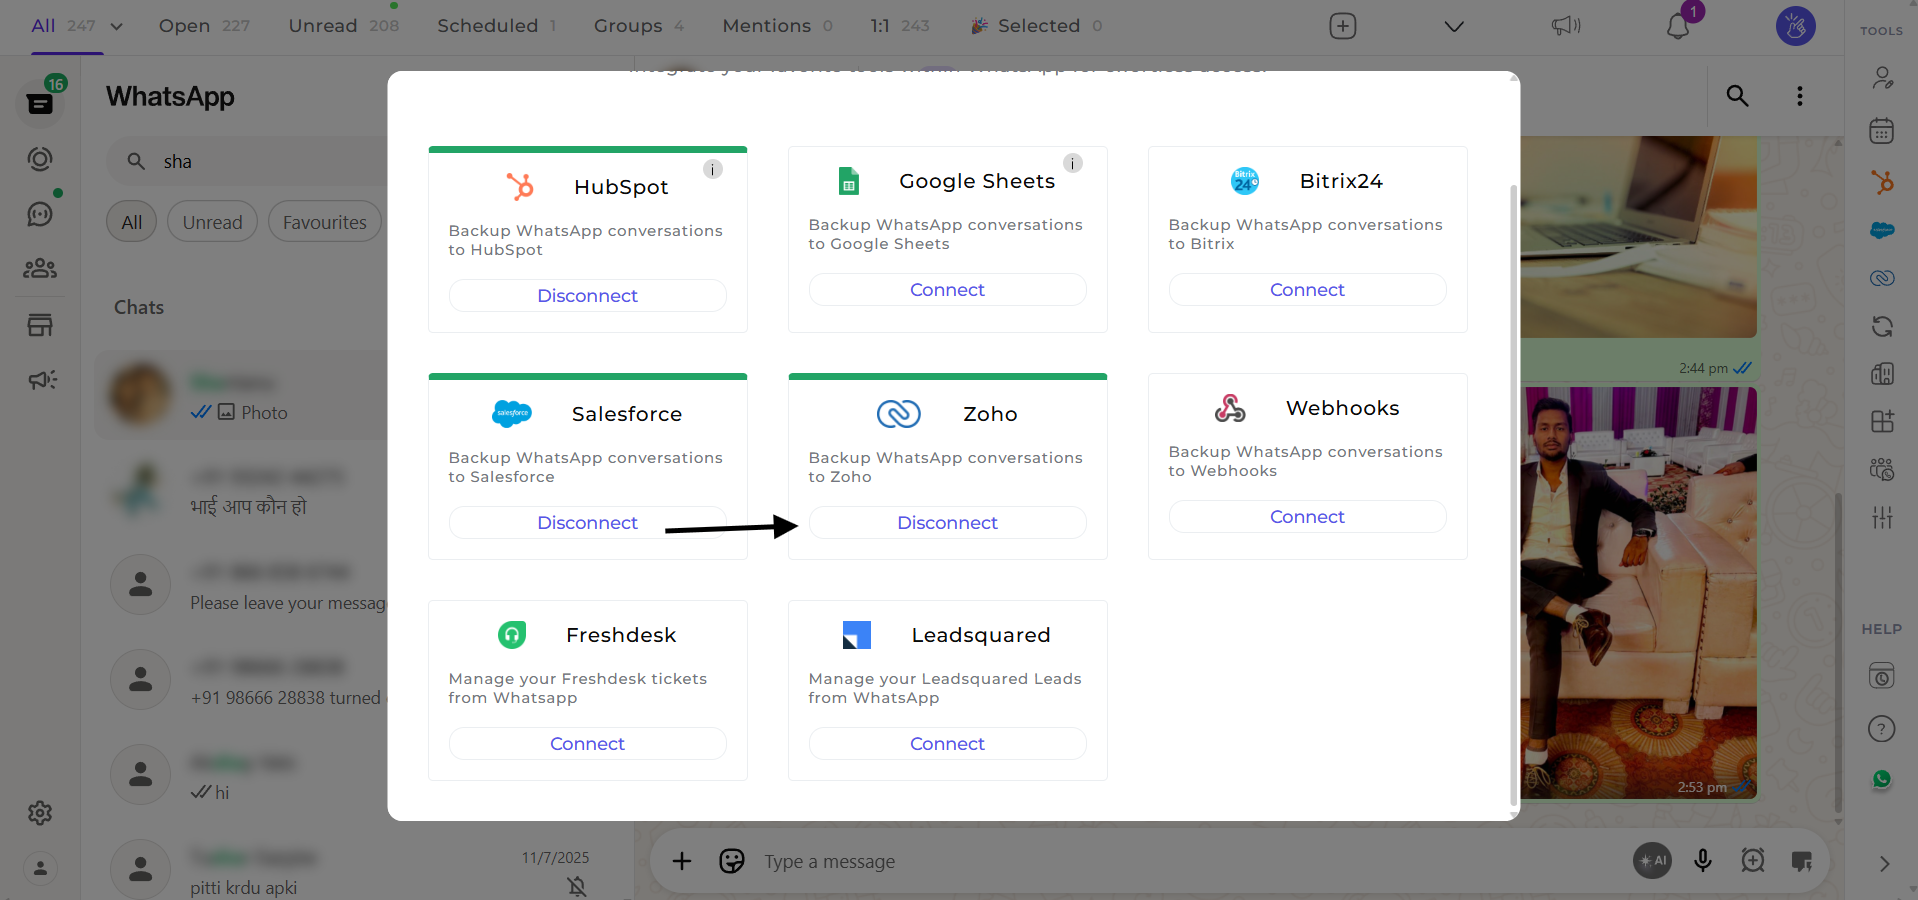The height and width of the screenshot is (900, 1918).
Task: Select the Favourites filter chip
Action: click(325, 222)
